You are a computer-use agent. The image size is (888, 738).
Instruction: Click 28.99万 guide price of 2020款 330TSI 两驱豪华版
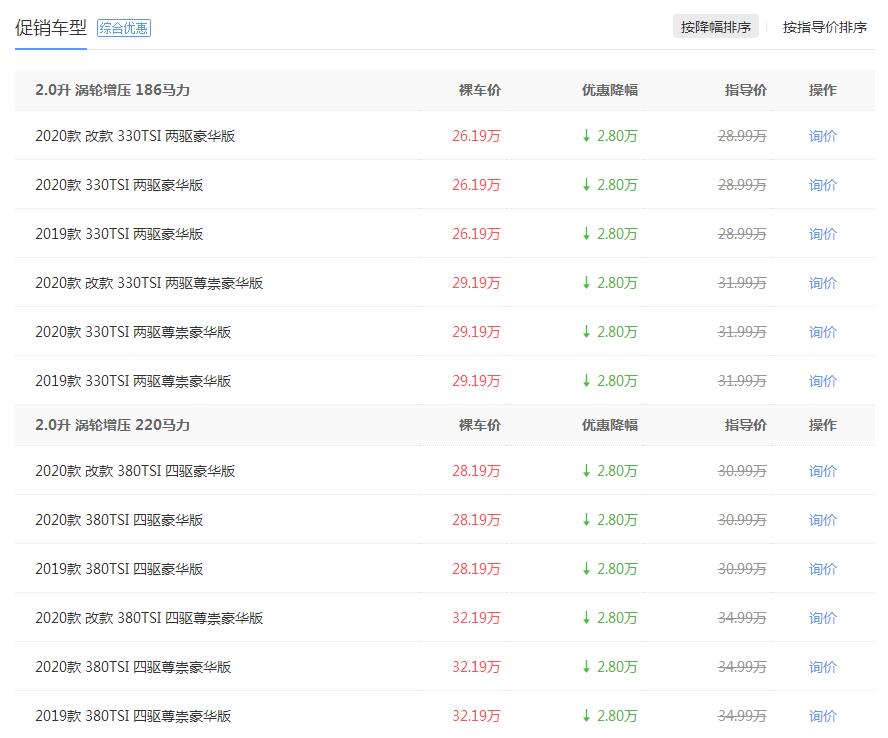742,185
